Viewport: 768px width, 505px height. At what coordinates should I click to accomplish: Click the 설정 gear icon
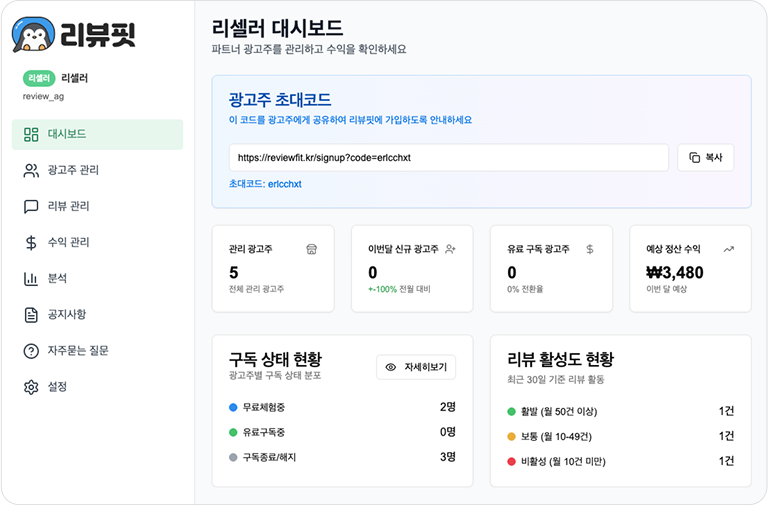(x=31, y=387)
